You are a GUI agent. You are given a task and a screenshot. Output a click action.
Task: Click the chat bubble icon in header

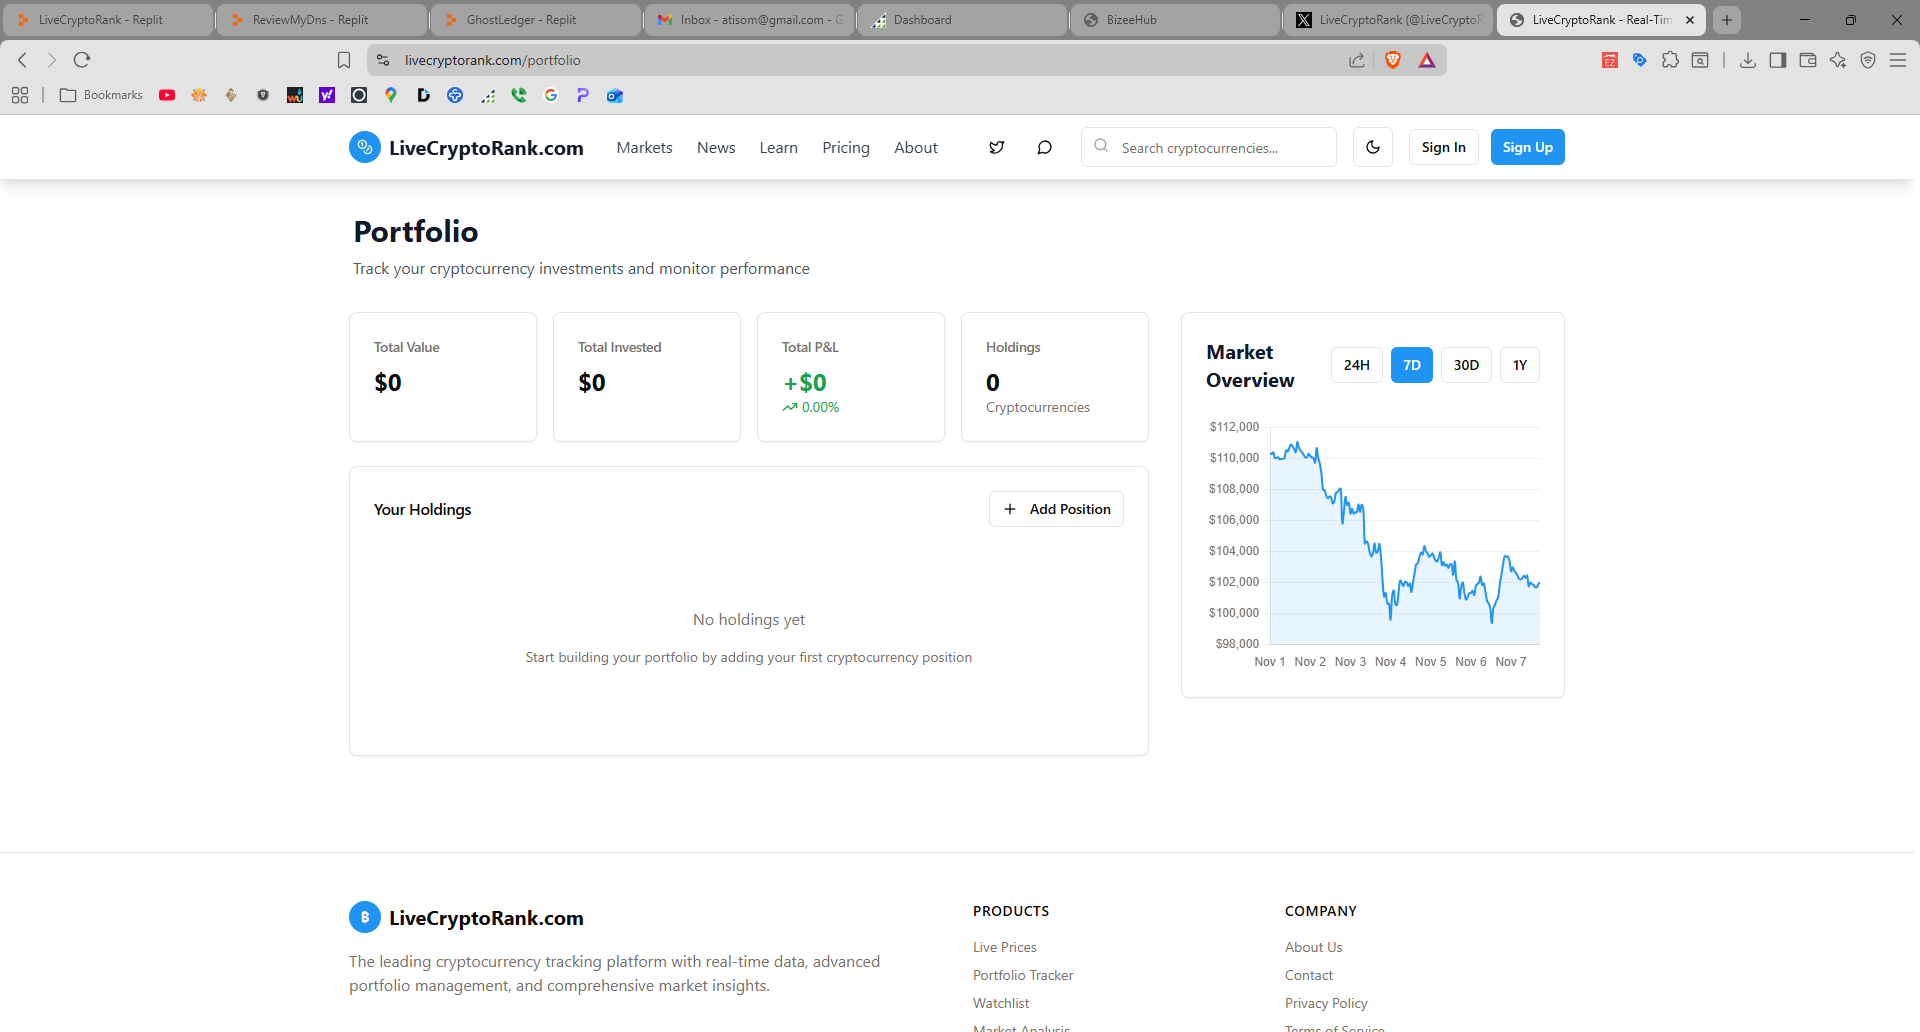(1044, 147)
